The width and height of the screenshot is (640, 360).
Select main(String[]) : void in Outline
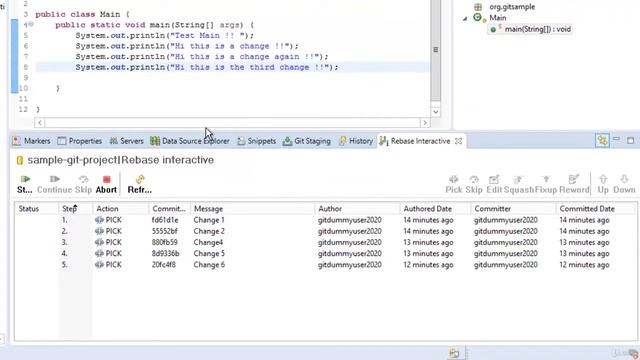tap(530, 29)
